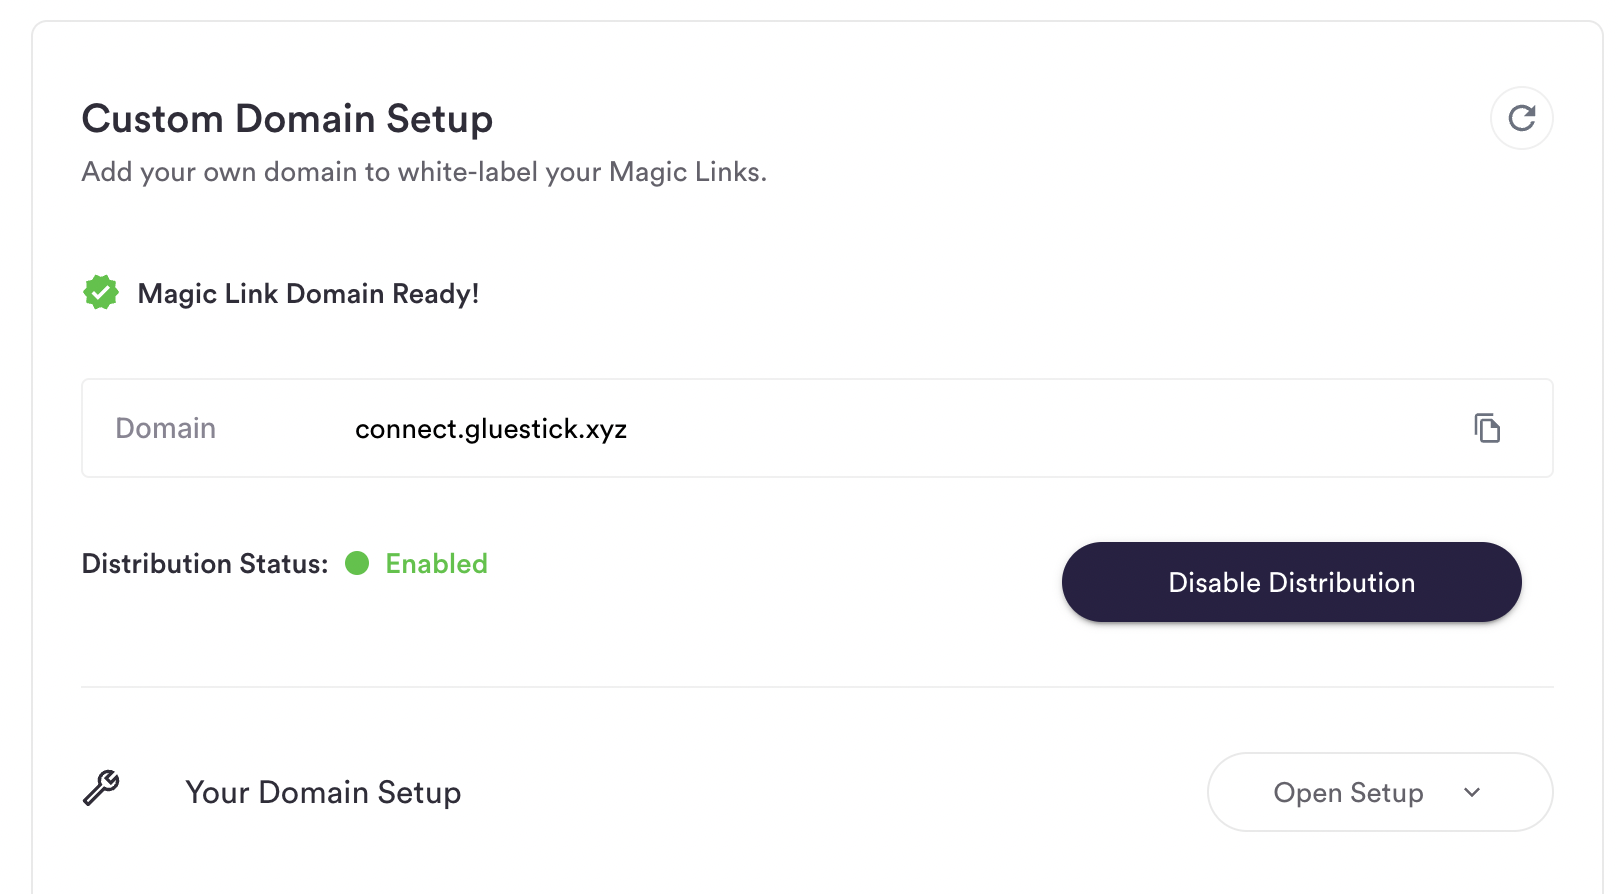Click the green Distribution Status dot
The width and height of the screenshot is (1618, 894).
(357, 564)
